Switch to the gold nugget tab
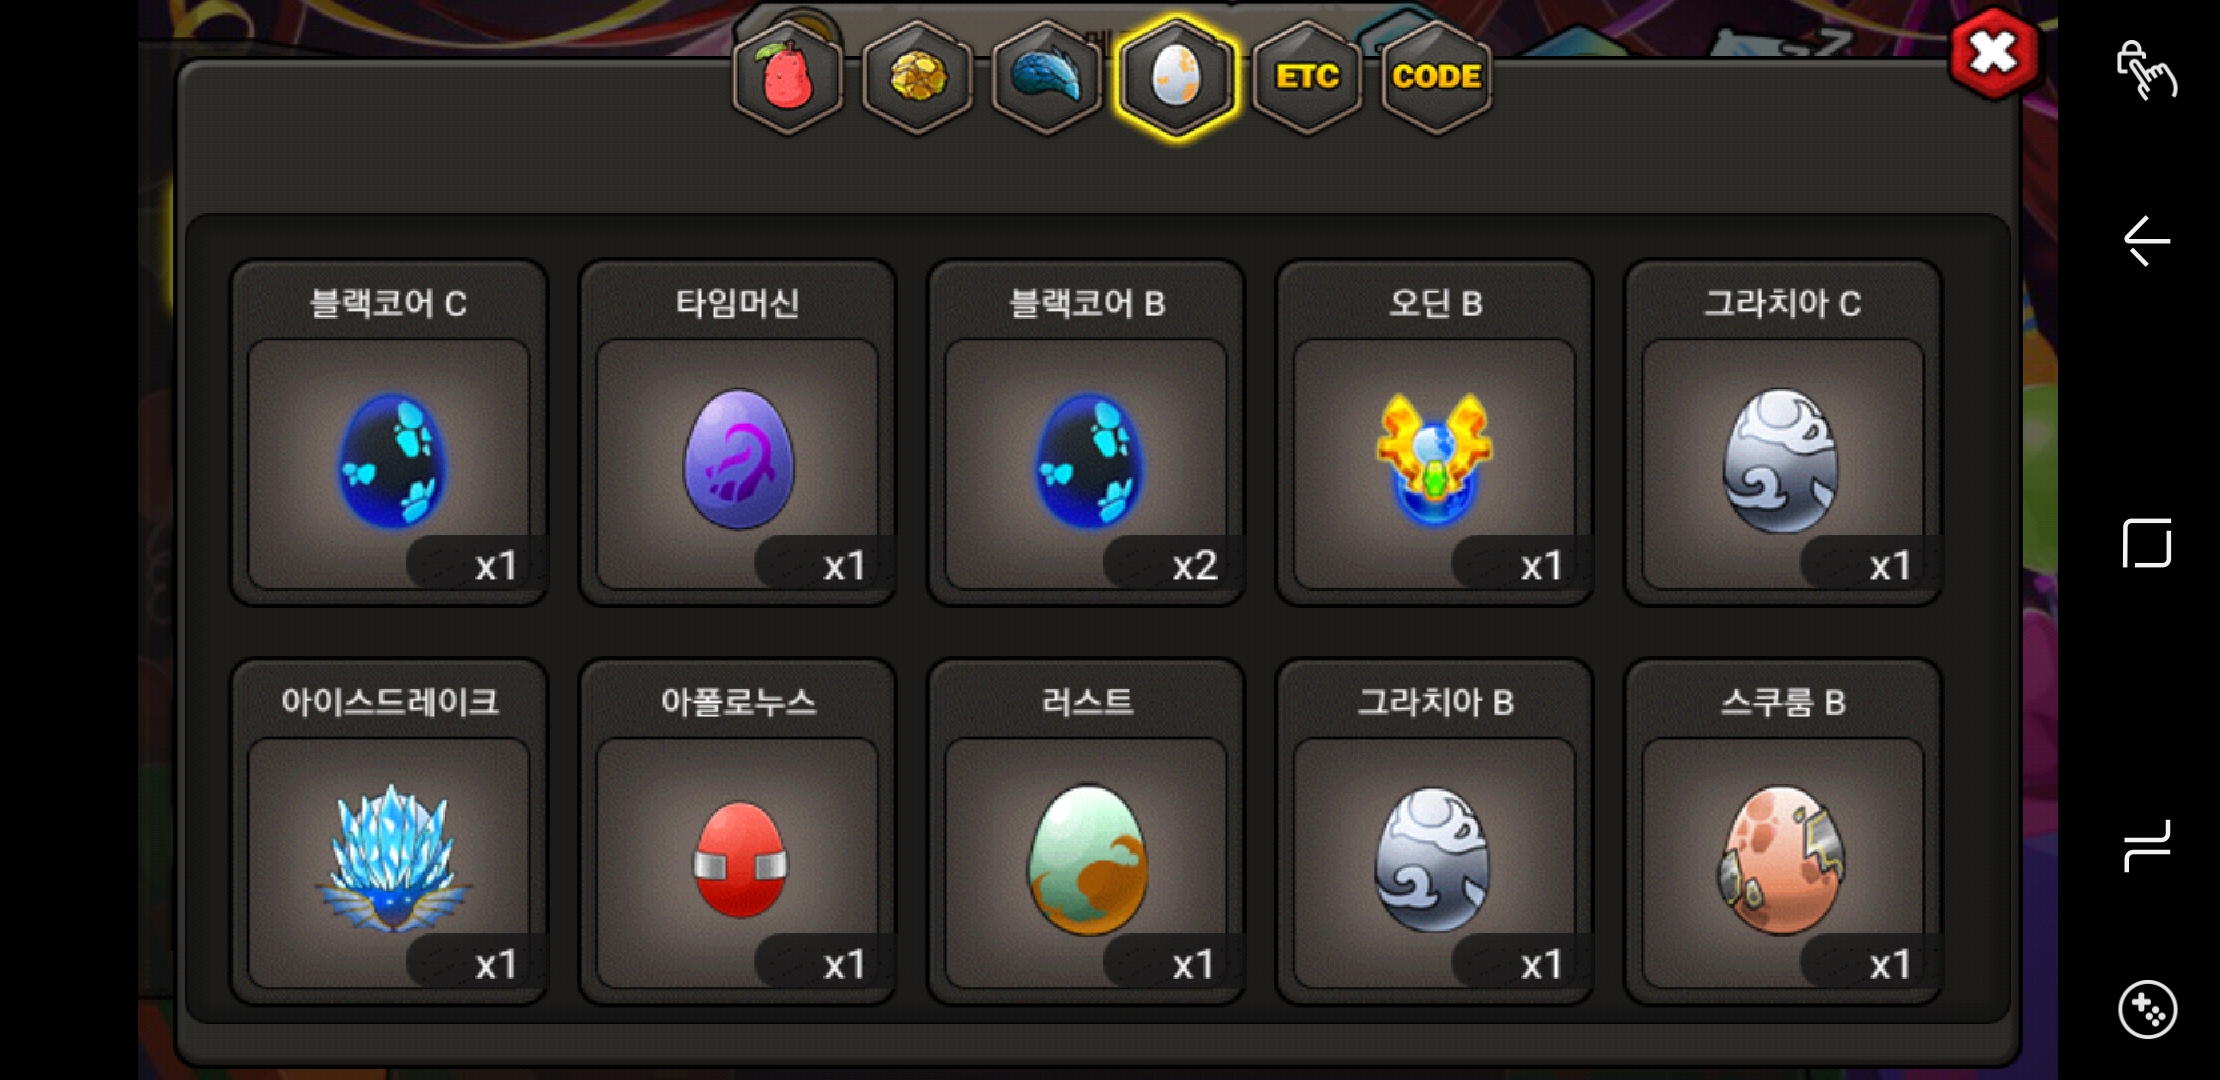This screenshot has width=2220, height=1080. (917, 77)
